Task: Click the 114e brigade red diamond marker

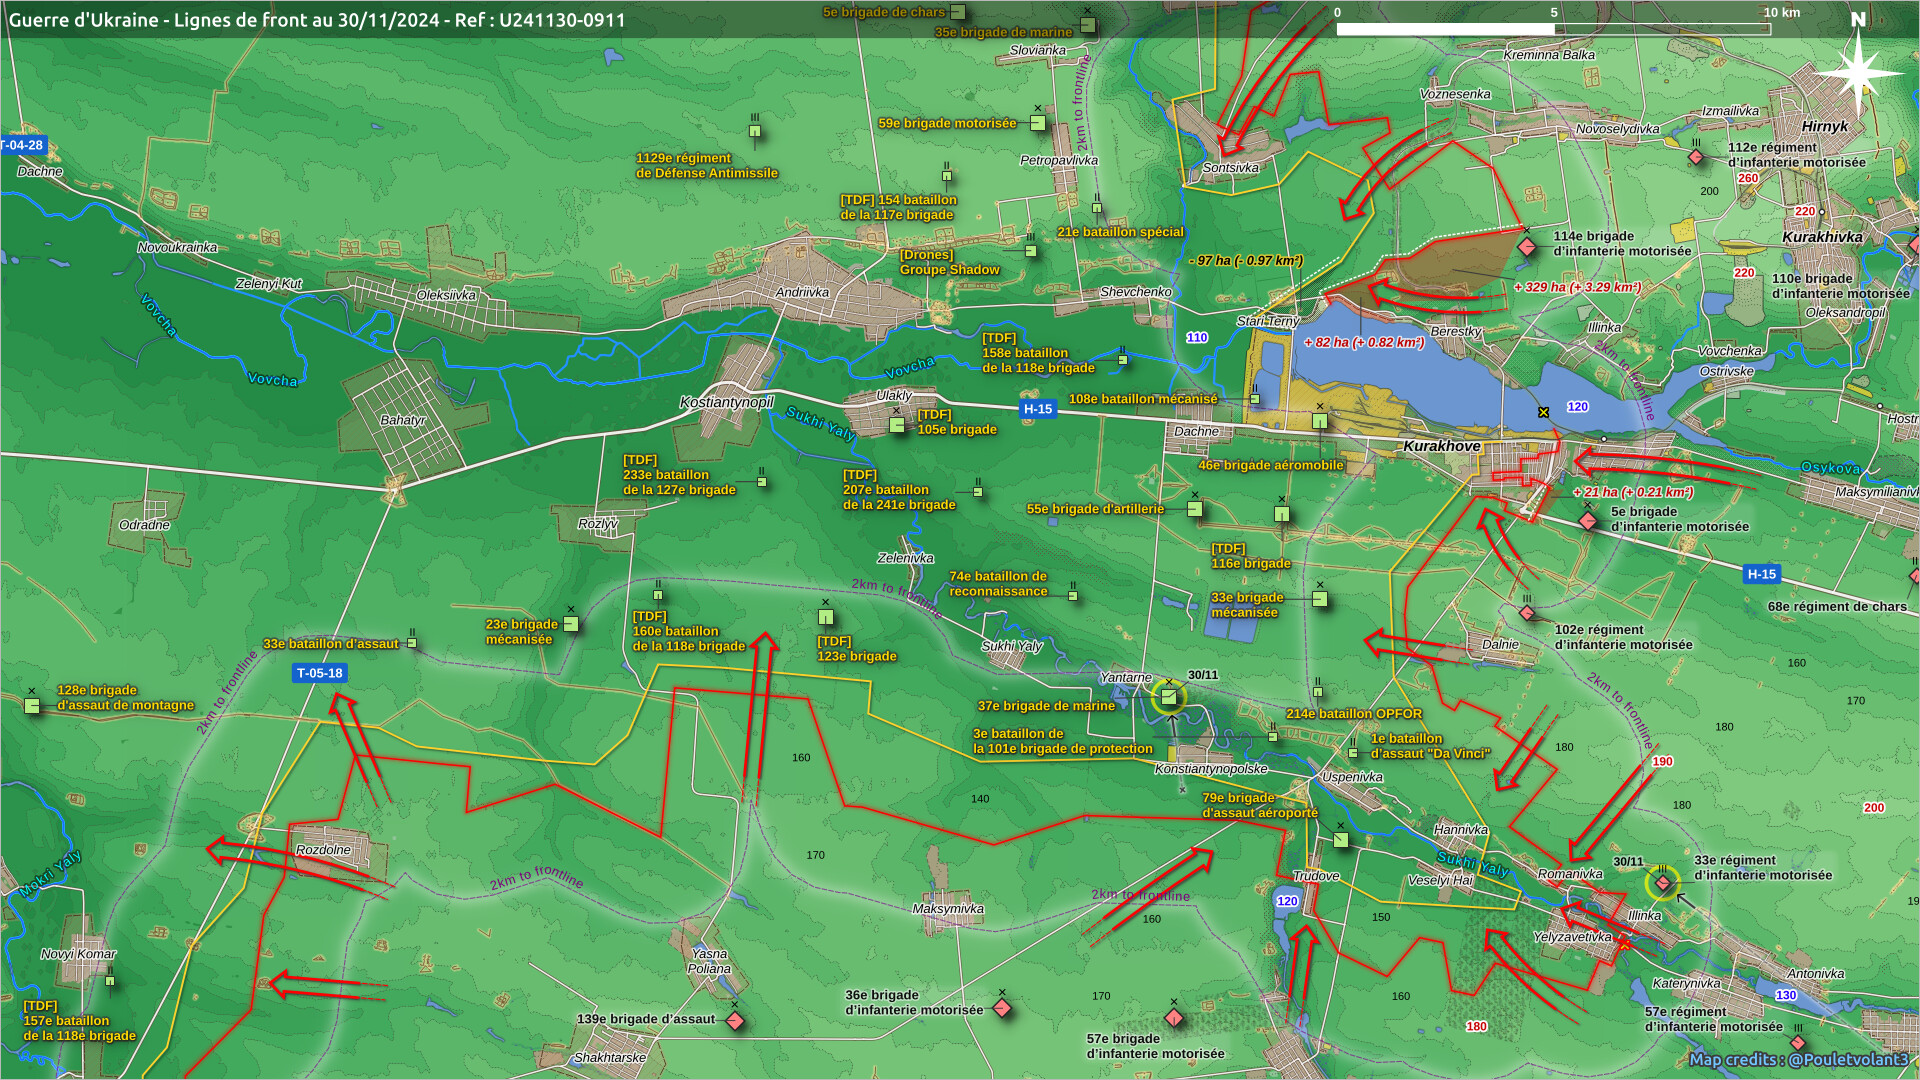Action: click(x=1527, y=246)
